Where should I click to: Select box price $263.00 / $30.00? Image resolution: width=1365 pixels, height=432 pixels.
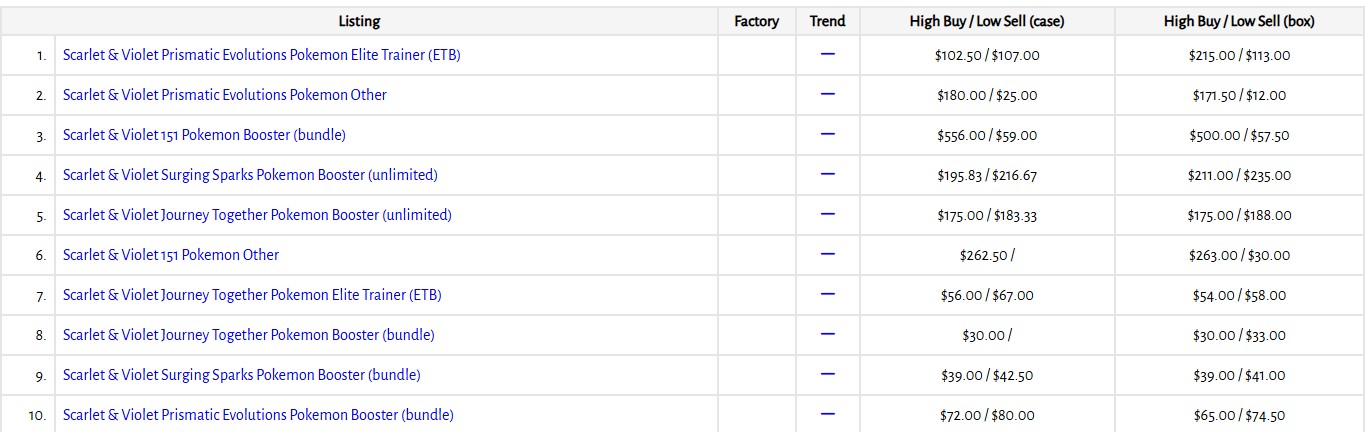[x=1239, y=256]
